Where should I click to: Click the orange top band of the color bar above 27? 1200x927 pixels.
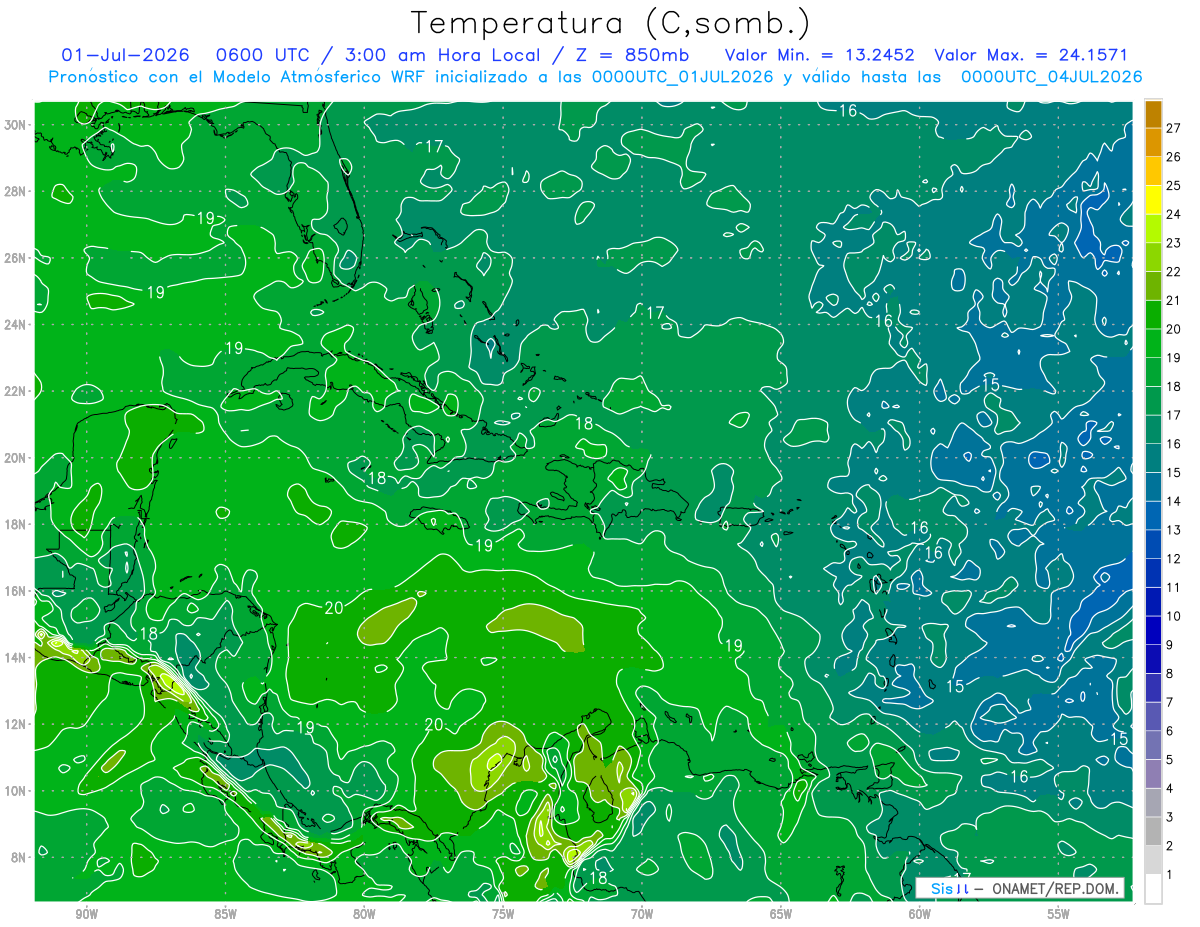pos(1153,115)
